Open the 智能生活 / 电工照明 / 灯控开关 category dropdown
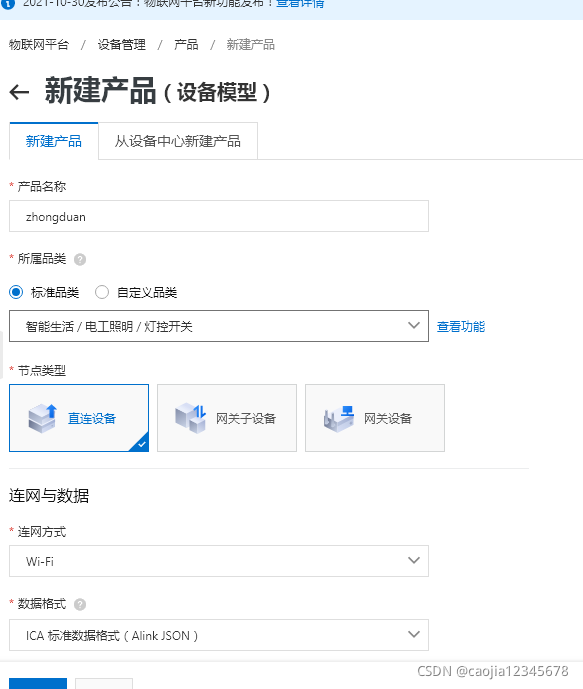583x689 pixels. [219, 326]
